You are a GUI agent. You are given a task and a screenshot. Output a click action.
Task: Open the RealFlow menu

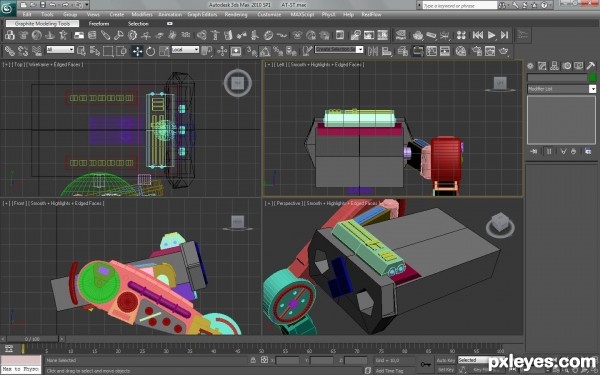(x=371, y=15)
